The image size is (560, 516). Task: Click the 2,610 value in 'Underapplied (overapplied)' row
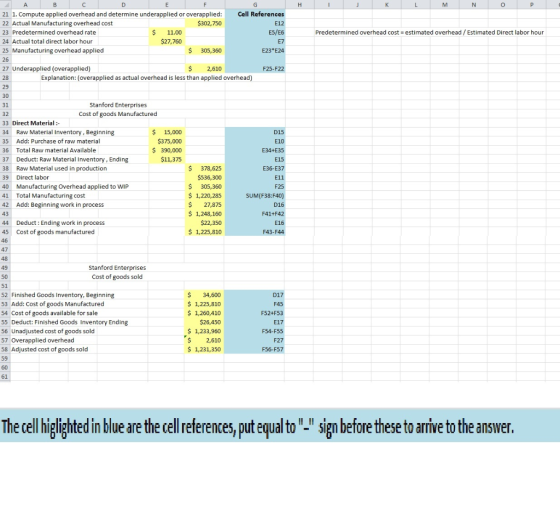point(205,69)
